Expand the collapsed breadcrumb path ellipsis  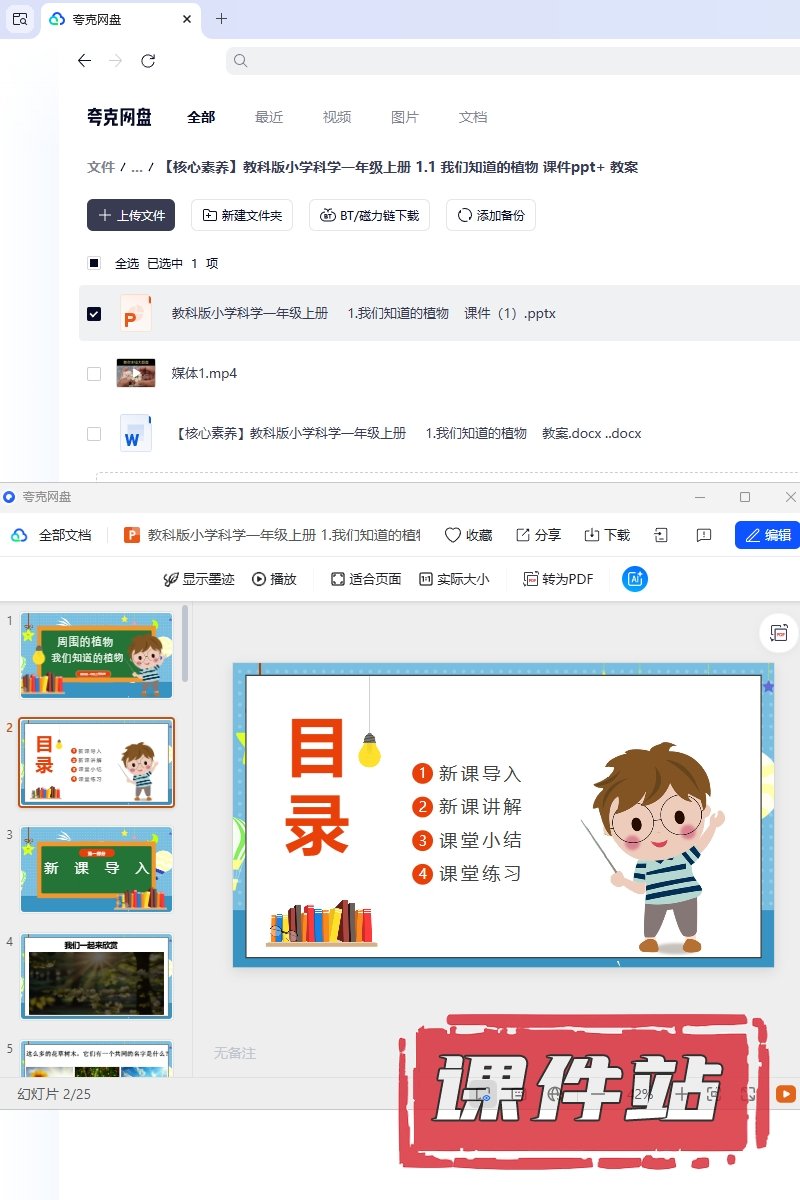(x=137, y=167)
